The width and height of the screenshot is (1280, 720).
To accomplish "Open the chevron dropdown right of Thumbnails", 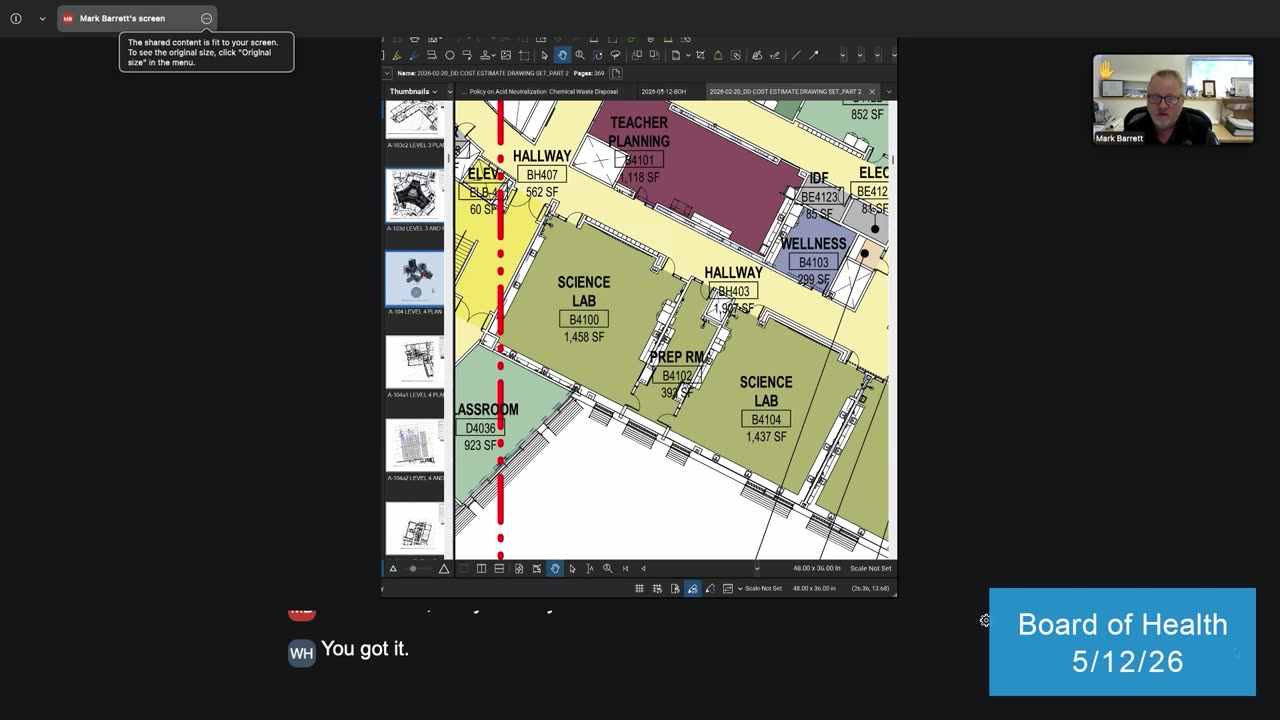I will coord(450,91).
